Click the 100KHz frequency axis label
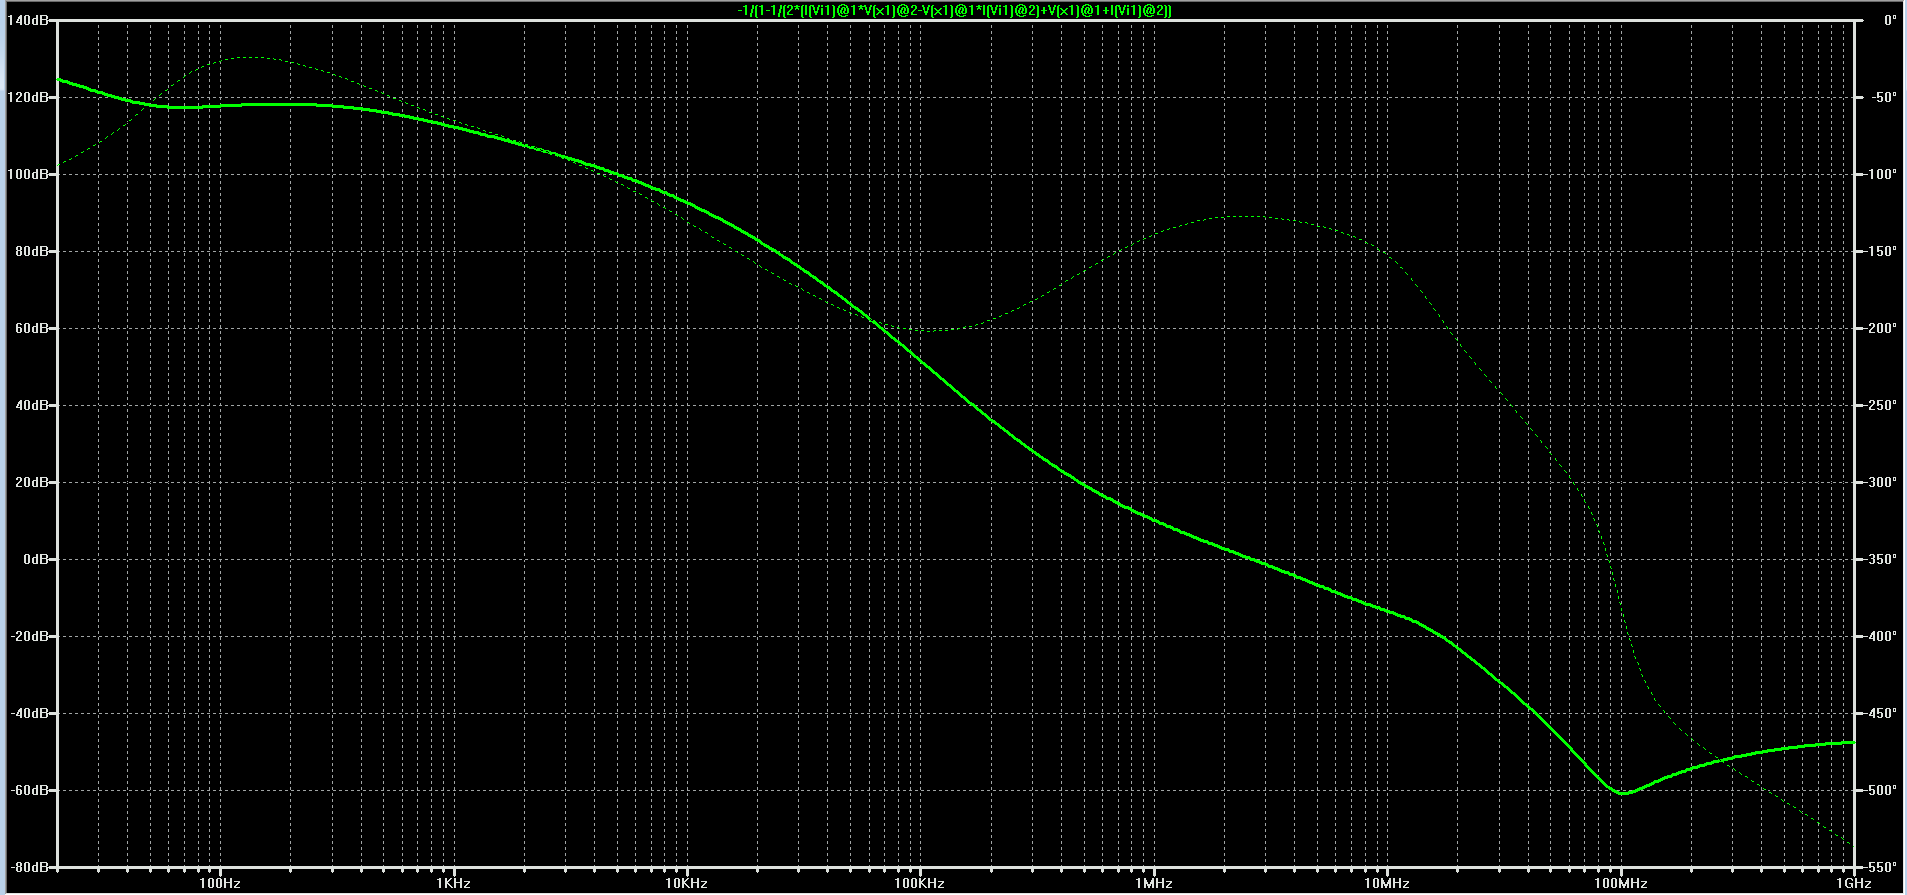The height and width of the screenshot is (895, 1907). 921,884
